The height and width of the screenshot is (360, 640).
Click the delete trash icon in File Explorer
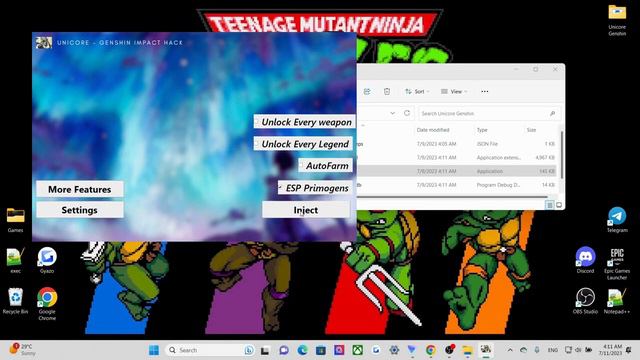tap(387, 91)
